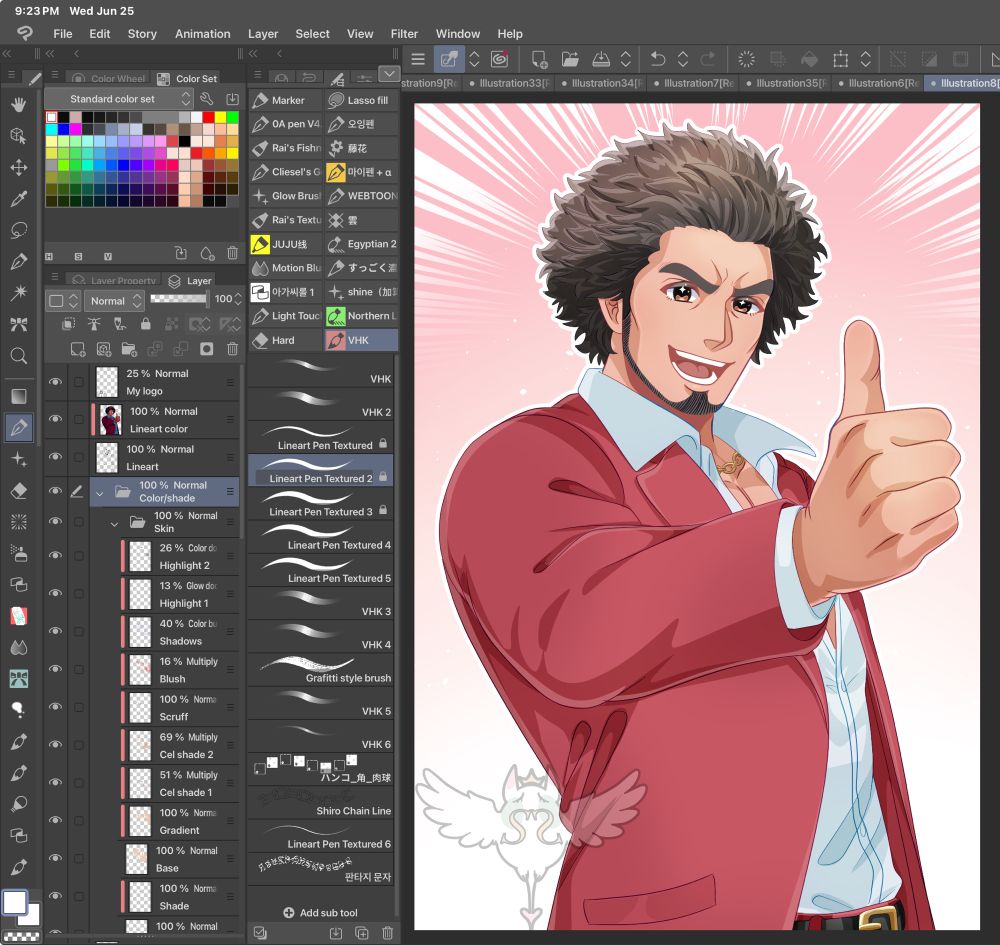Select the Eraser tool
The image size is (1000, 945).
click(18, 490)
